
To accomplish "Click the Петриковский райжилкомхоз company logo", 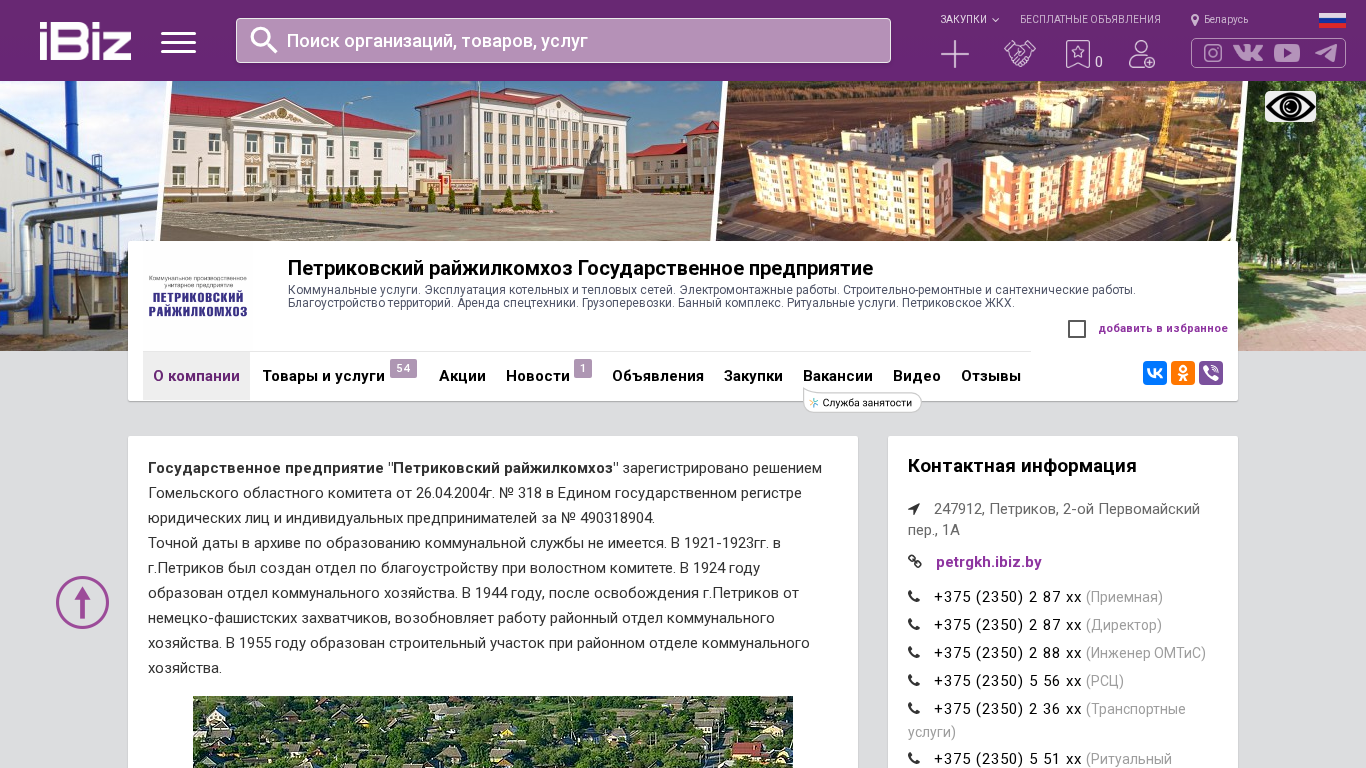I will pos(198,296).
